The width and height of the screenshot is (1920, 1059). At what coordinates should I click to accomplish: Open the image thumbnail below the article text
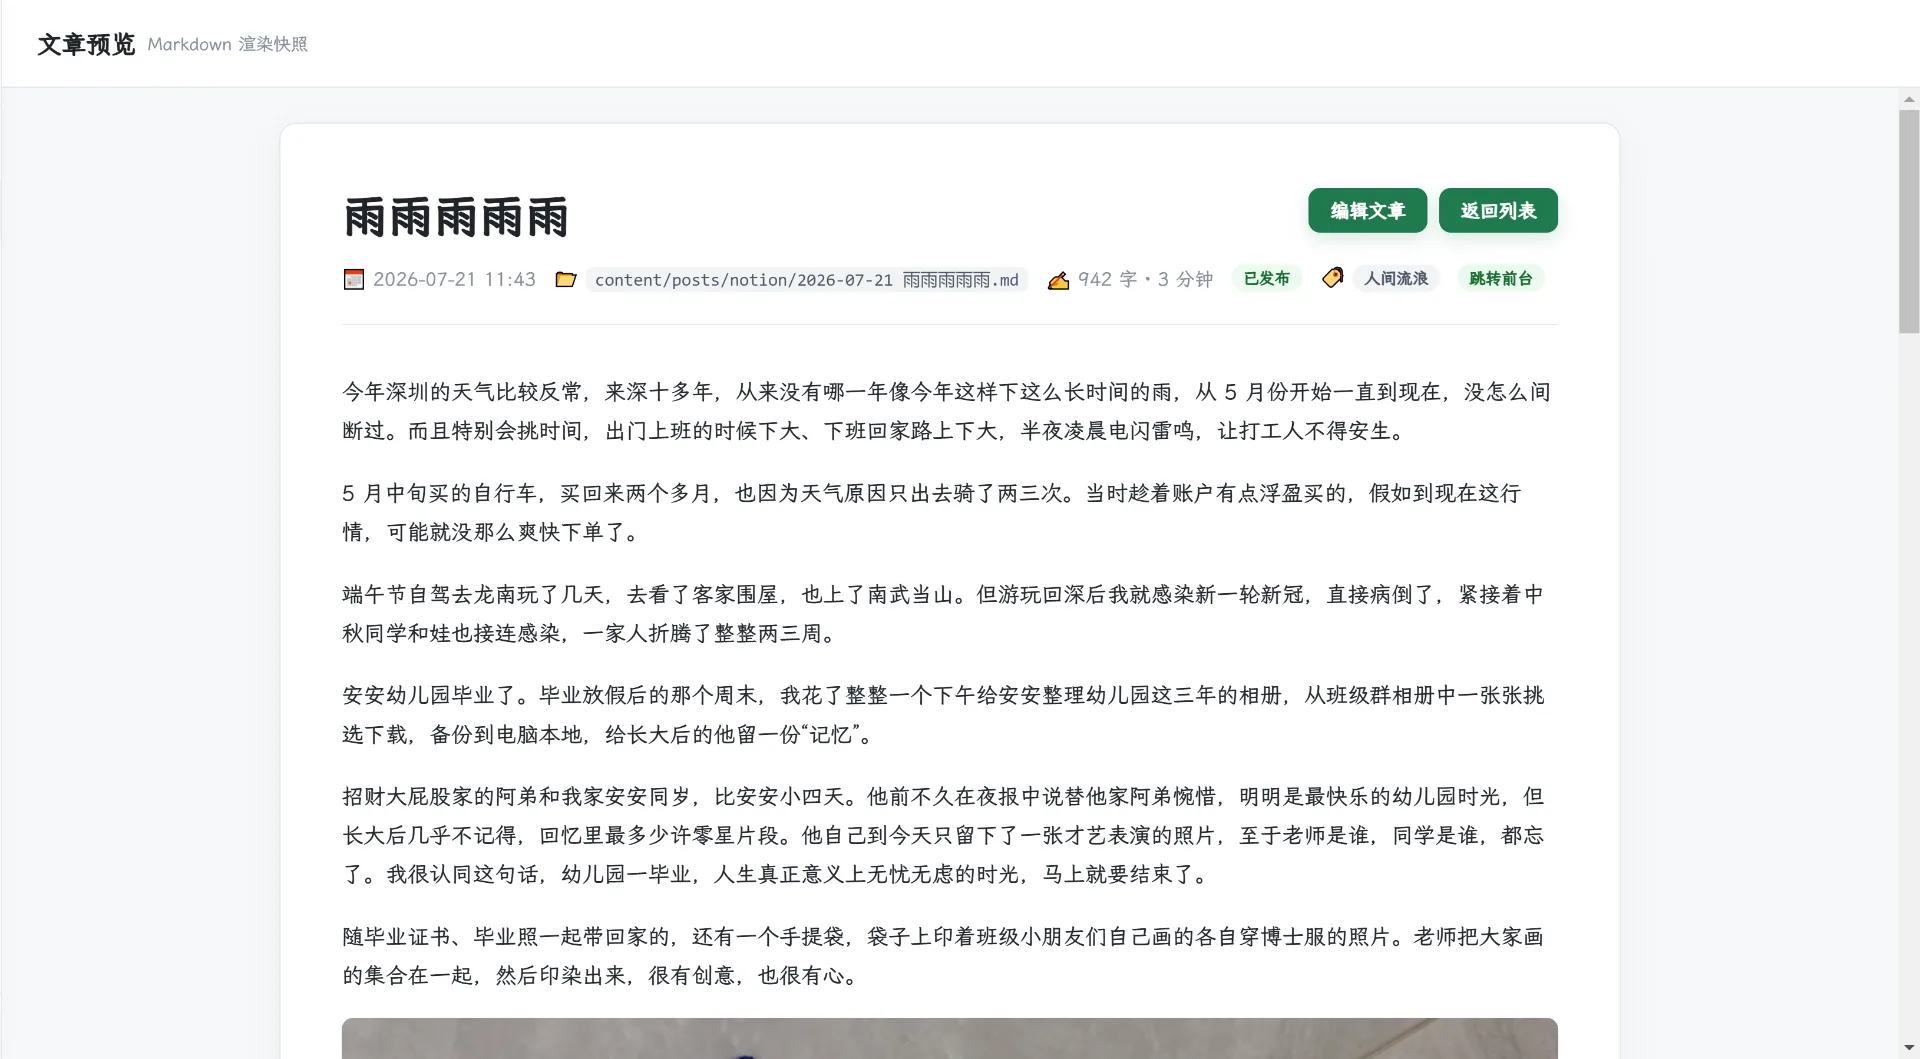[x=949, y=1038]
